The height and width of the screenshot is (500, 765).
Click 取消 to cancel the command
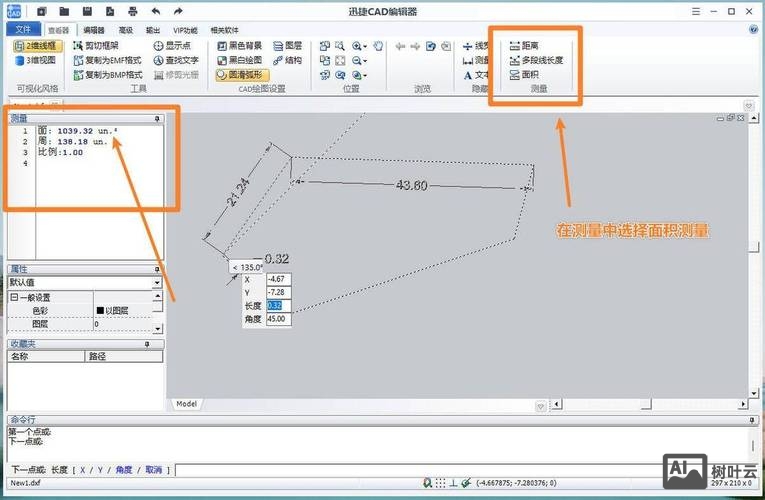tap(153, 470)
